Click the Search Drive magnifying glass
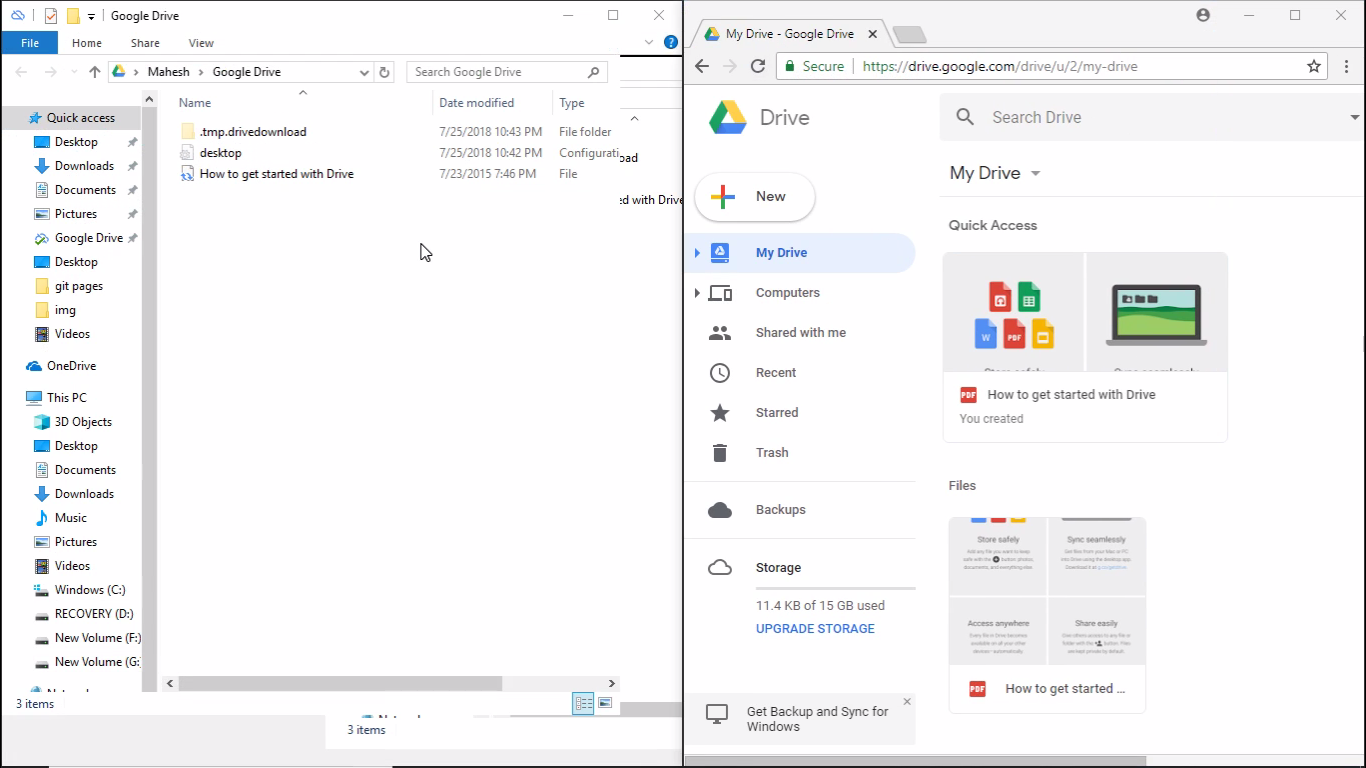Viewport: 1366px width, 768px height. click(x=963, y=116)
